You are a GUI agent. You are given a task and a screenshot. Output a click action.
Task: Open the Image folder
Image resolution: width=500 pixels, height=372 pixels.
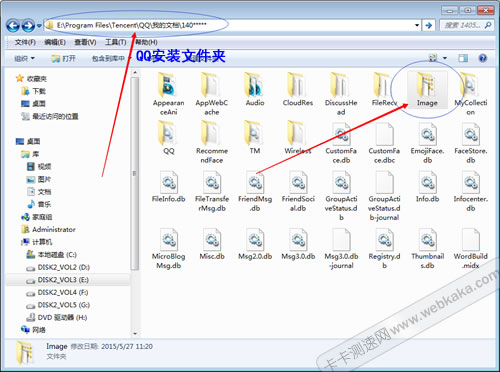coord(427,89)
